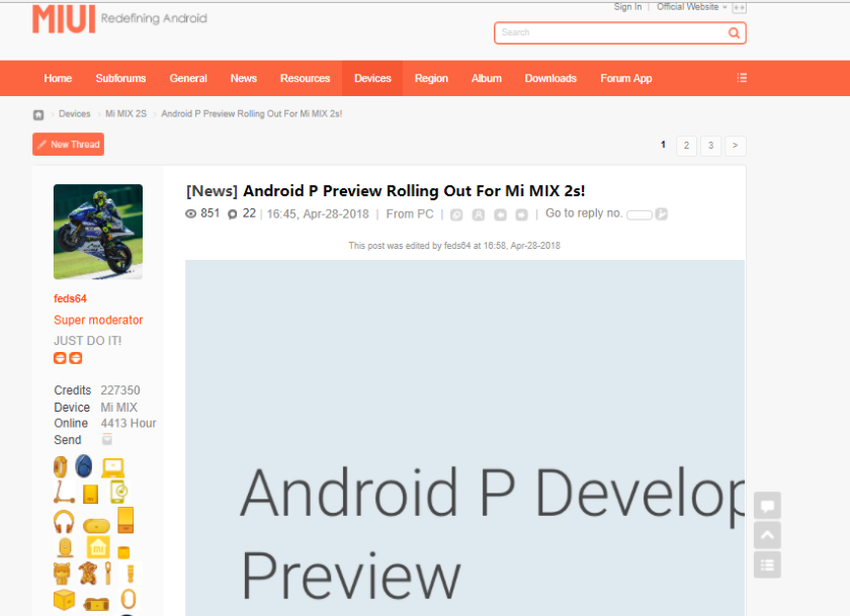Jump to next reply with the right arrow icon
Viewport: 850px width, 616px height.
point(521,214)
